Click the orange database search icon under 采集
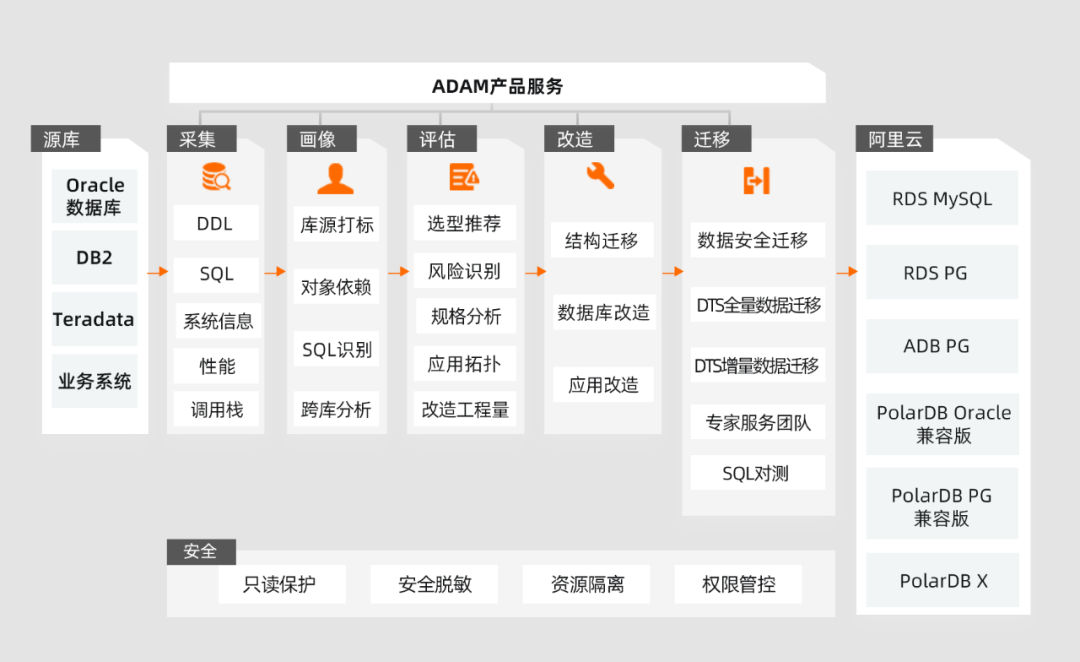 216,177
